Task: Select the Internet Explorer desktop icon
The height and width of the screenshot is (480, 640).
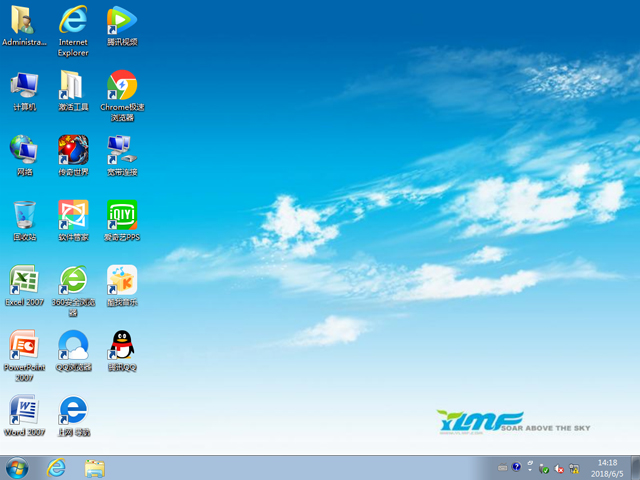Action: [x=73, y=21]
